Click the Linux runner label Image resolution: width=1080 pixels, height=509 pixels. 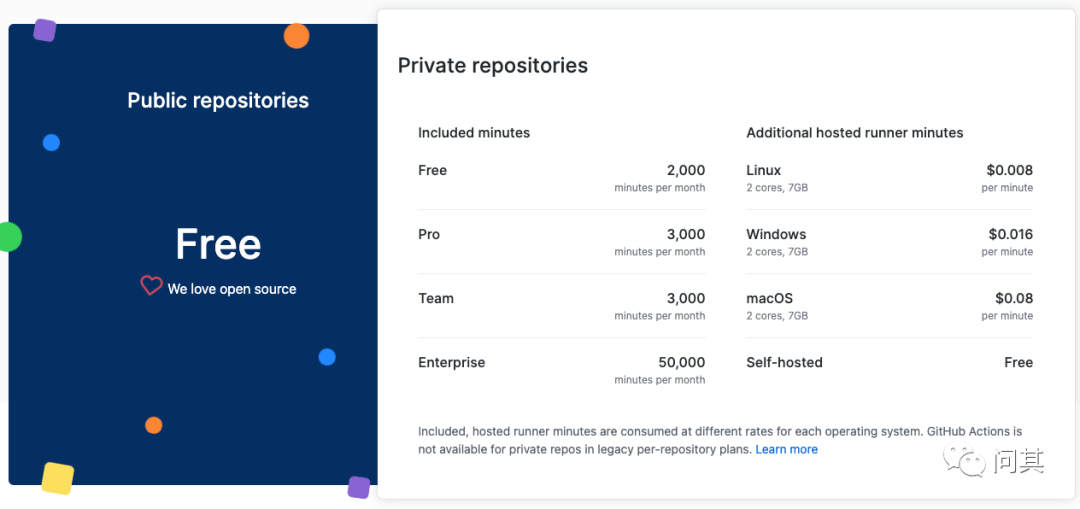[x=764, y=171]
